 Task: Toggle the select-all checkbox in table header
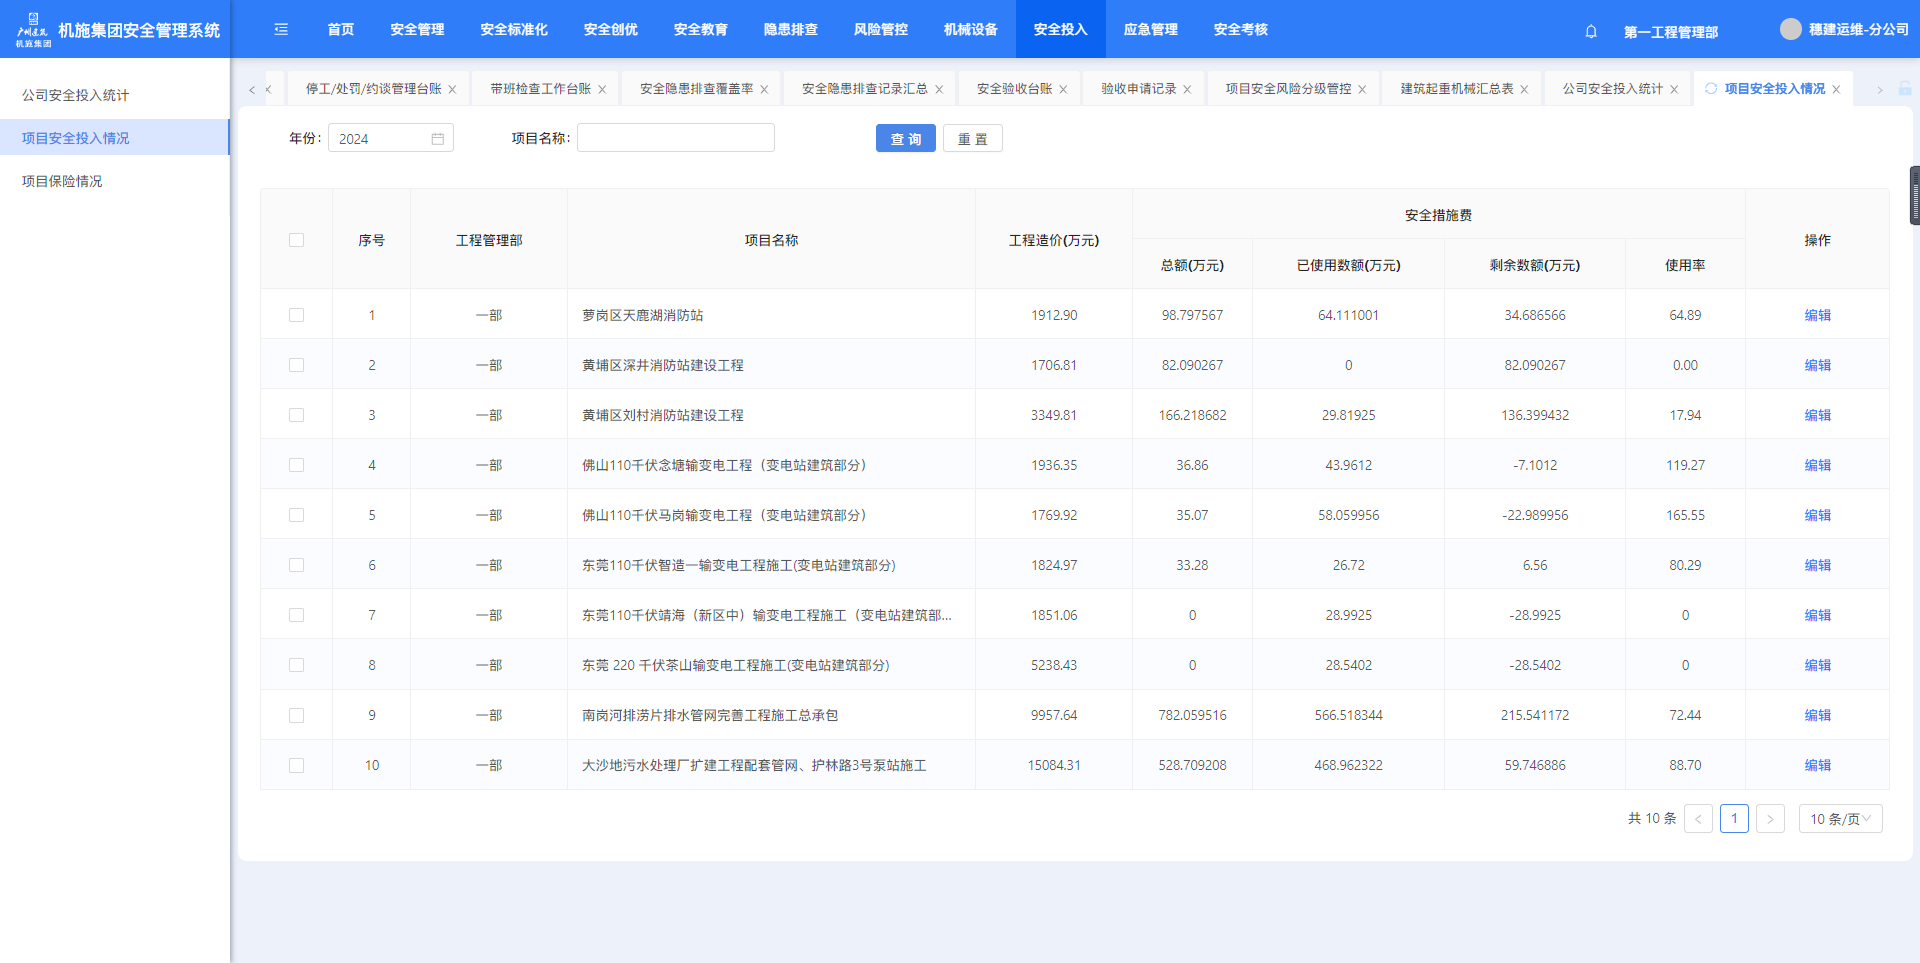click(296, 240)
